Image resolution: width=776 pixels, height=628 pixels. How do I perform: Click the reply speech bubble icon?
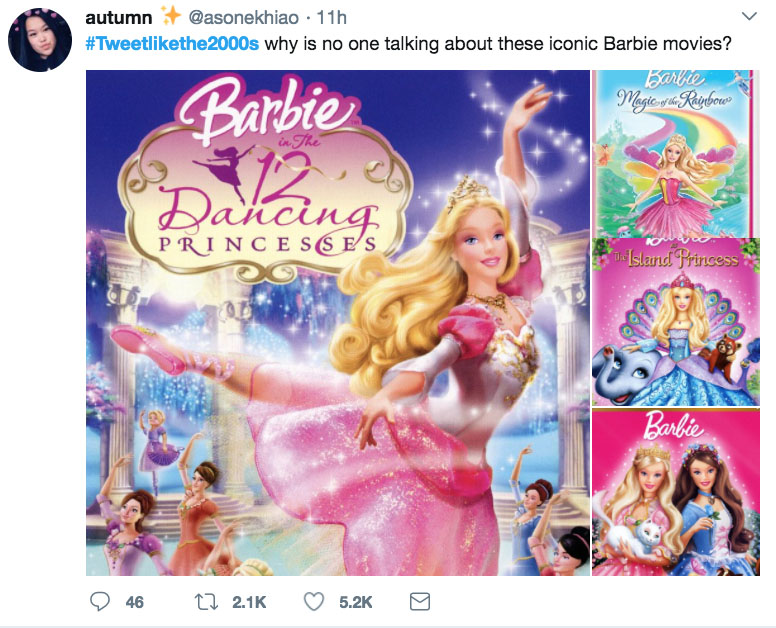click(99, 601)
